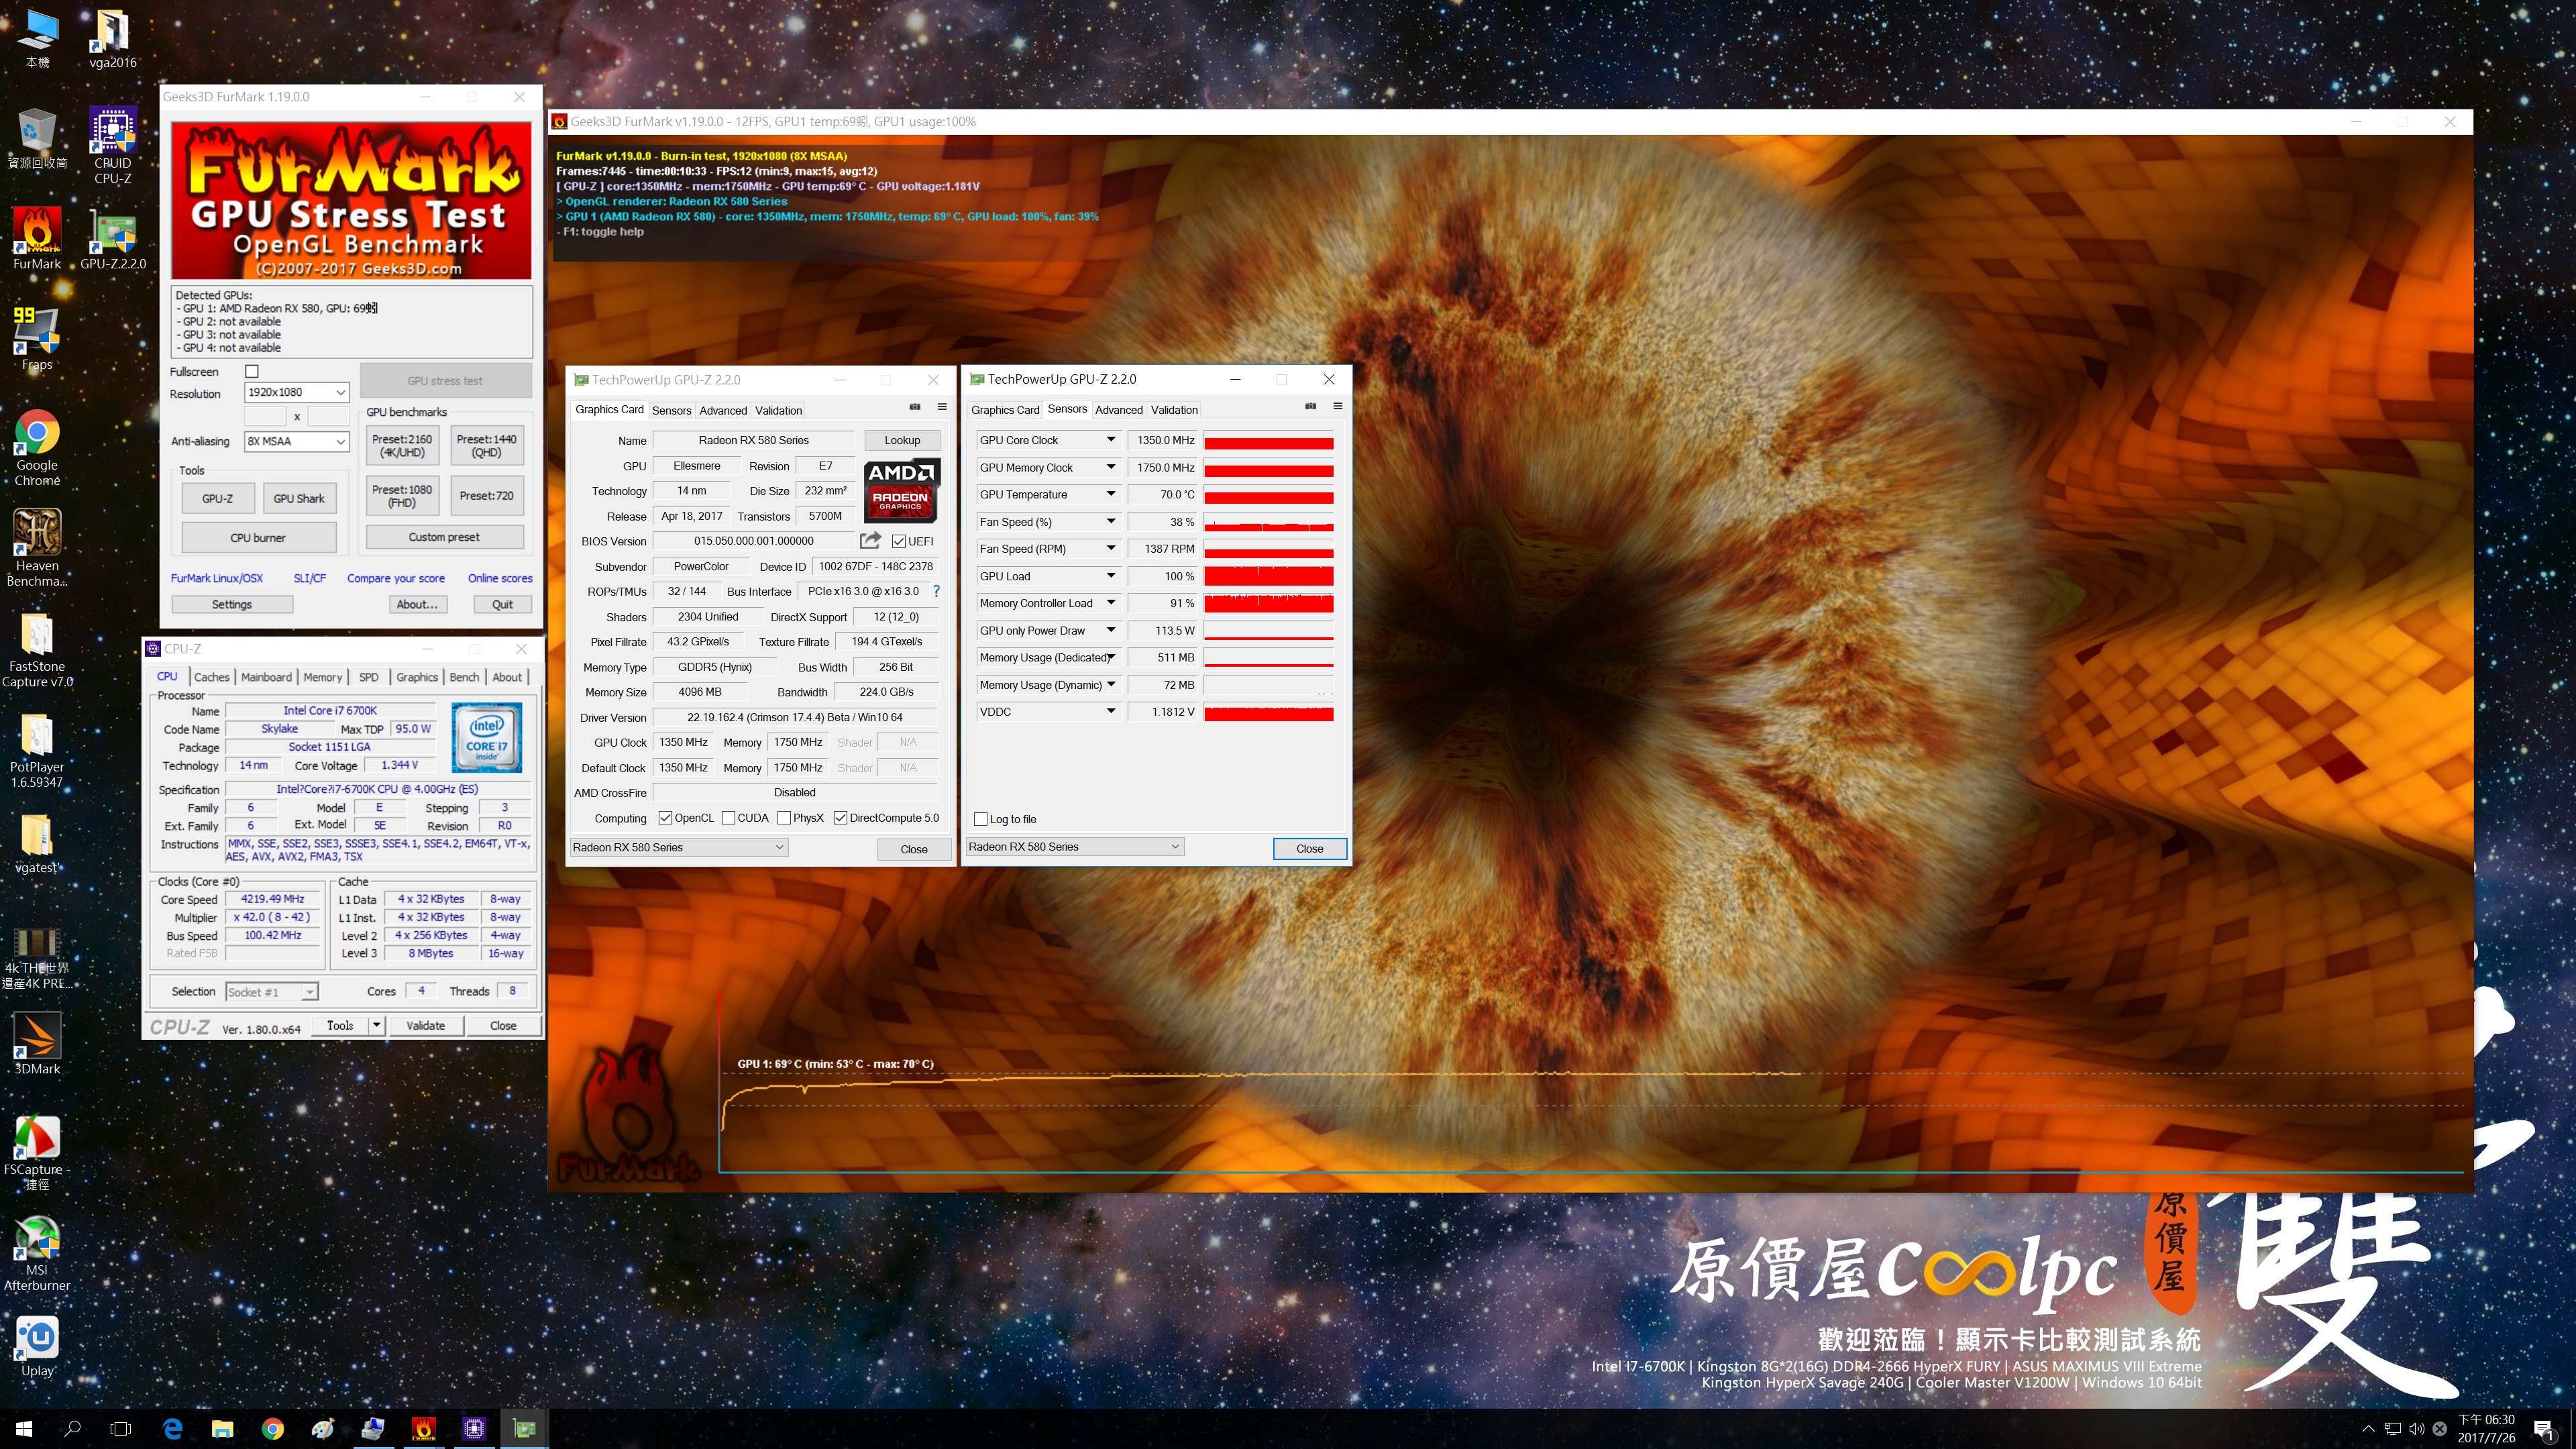Screen dimensions: 2576x1449
Task: Open the FurMark desktop shortcut
Action: [x=37, y=238]
